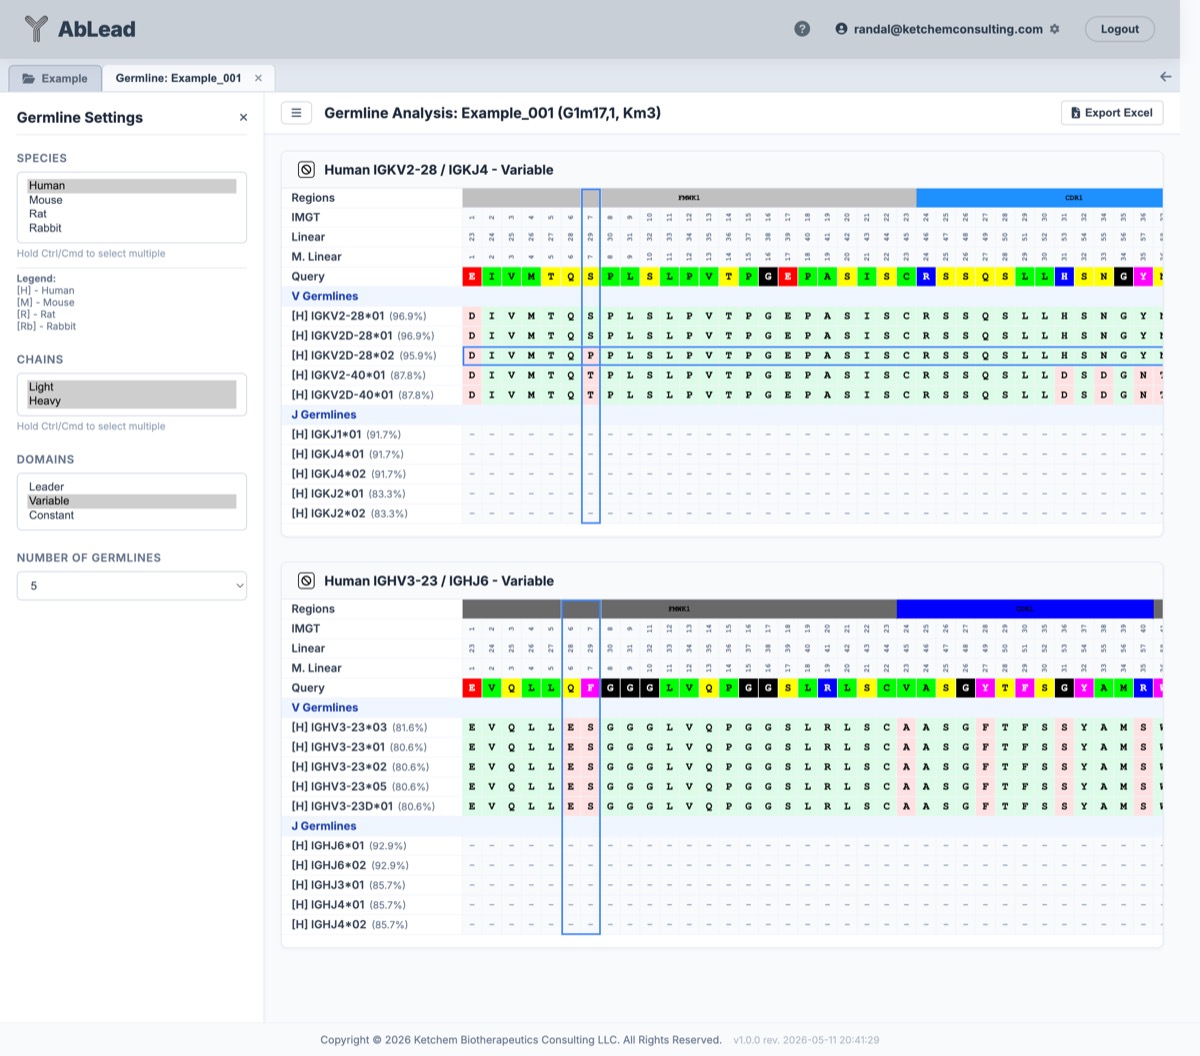Screen dimensions: 1200x1056
Task: Click the light chain V Germlines heading
Action: (325, 297)
